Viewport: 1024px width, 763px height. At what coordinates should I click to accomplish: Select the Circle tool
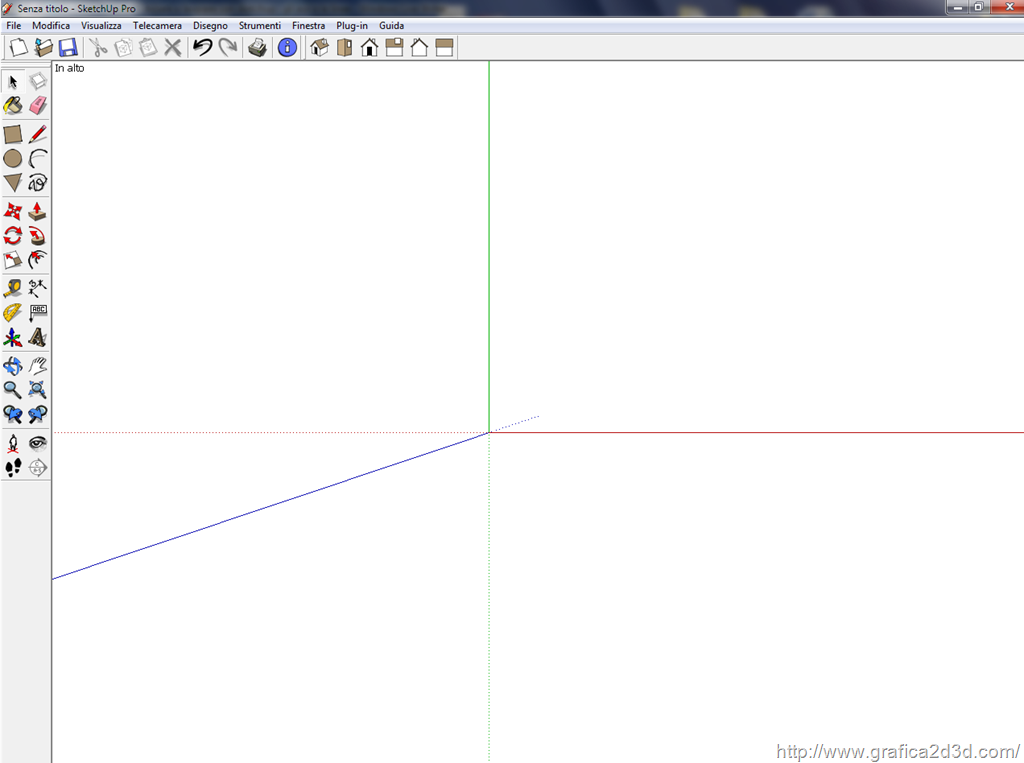click(x=13, y=158)
